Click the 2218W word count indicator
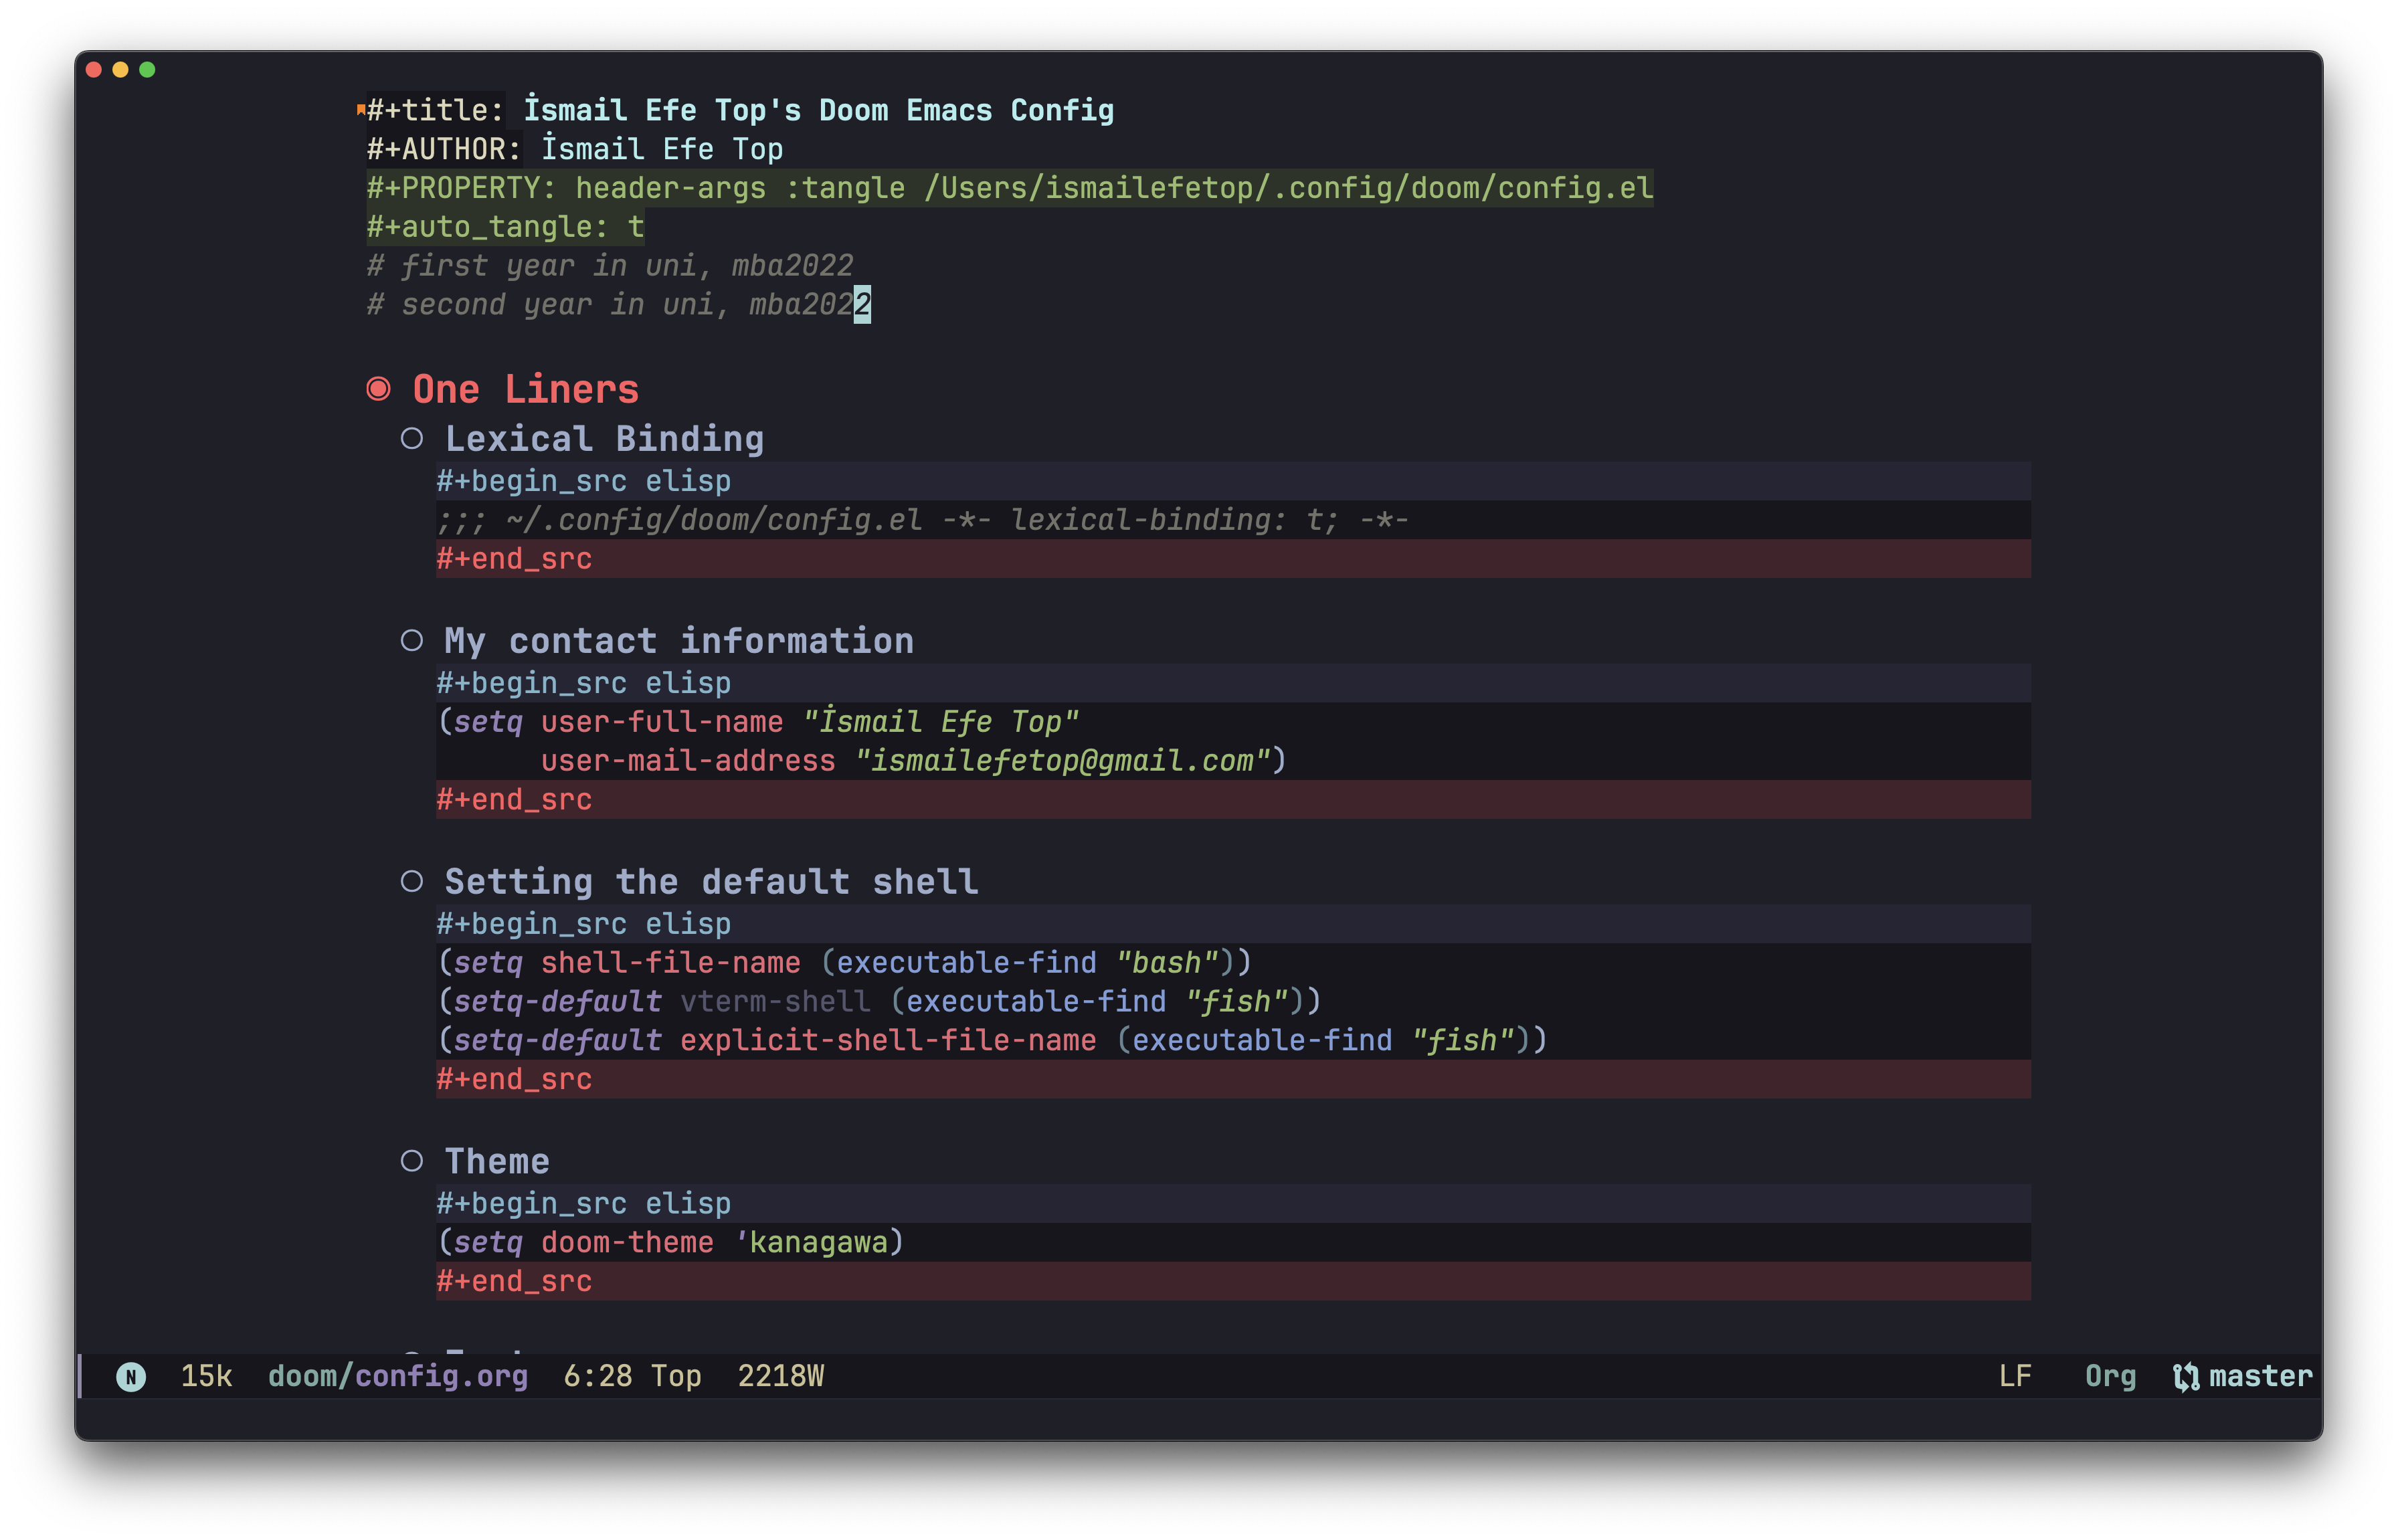This screenshot has width=2398, height=1540. click(780, 1377)
